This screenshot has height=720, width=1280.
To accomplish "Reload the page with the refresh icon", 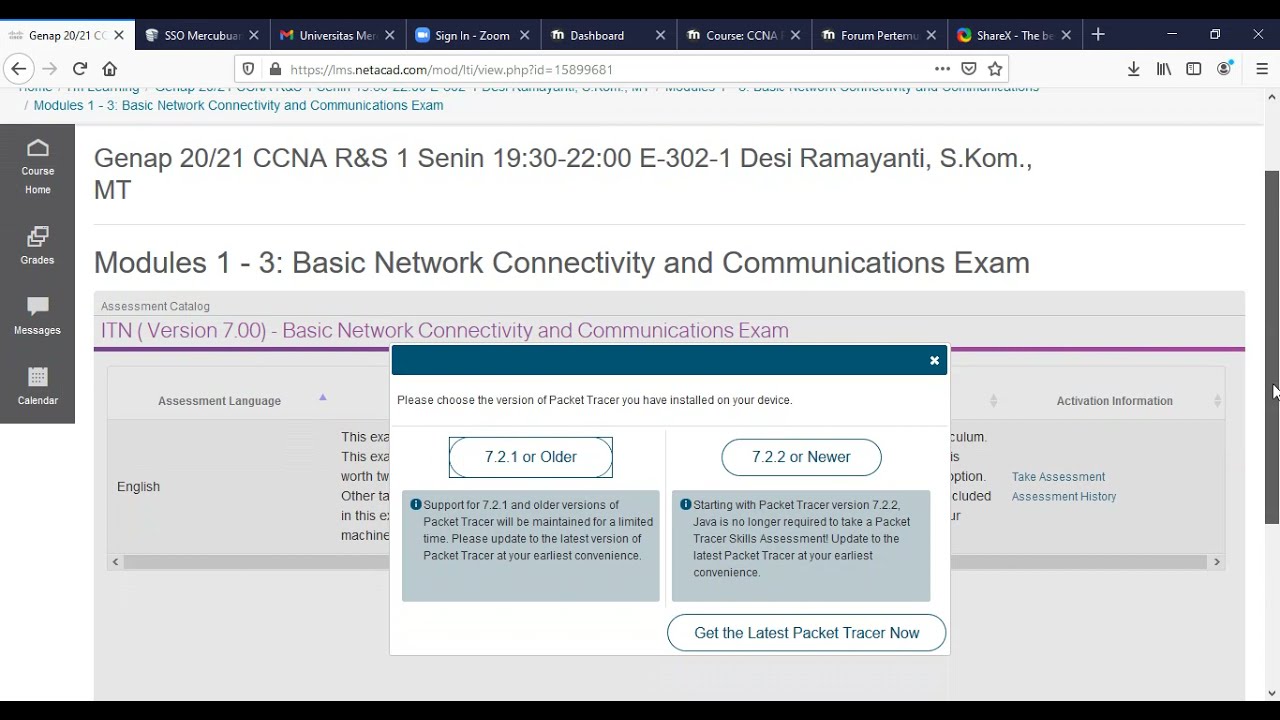I will point(80,69).
